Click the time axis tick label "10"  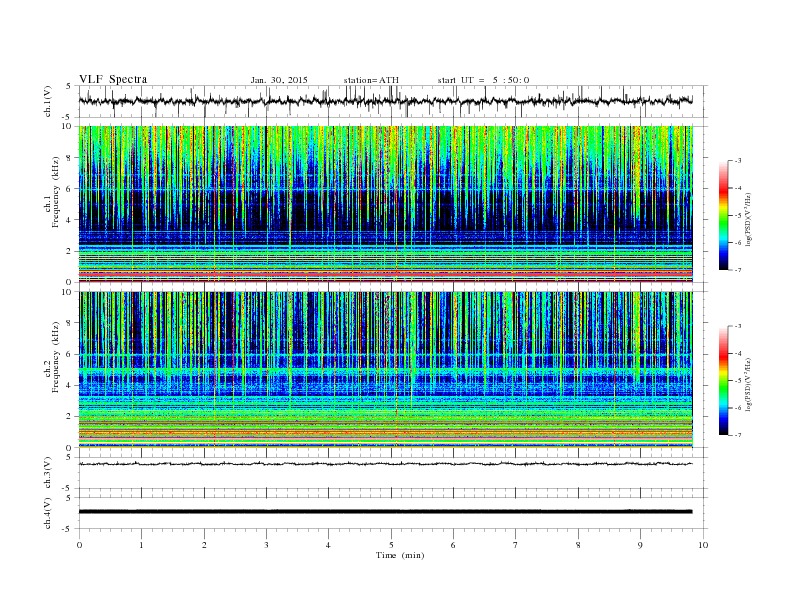703,545
